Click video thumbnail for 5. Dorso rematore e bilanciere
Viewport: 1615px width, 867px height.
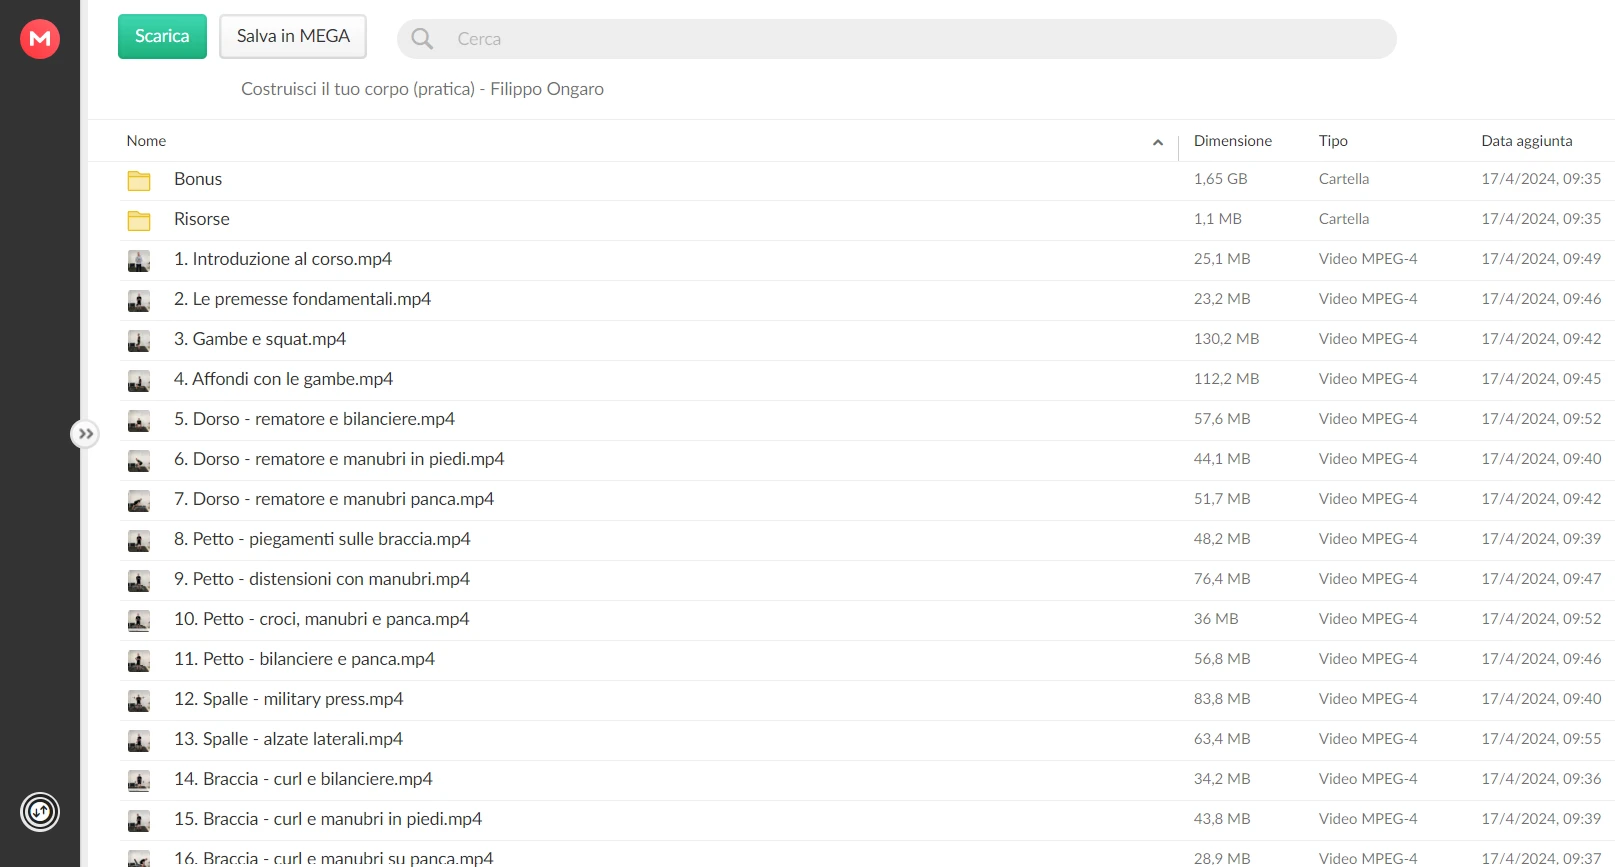point(139,420)
